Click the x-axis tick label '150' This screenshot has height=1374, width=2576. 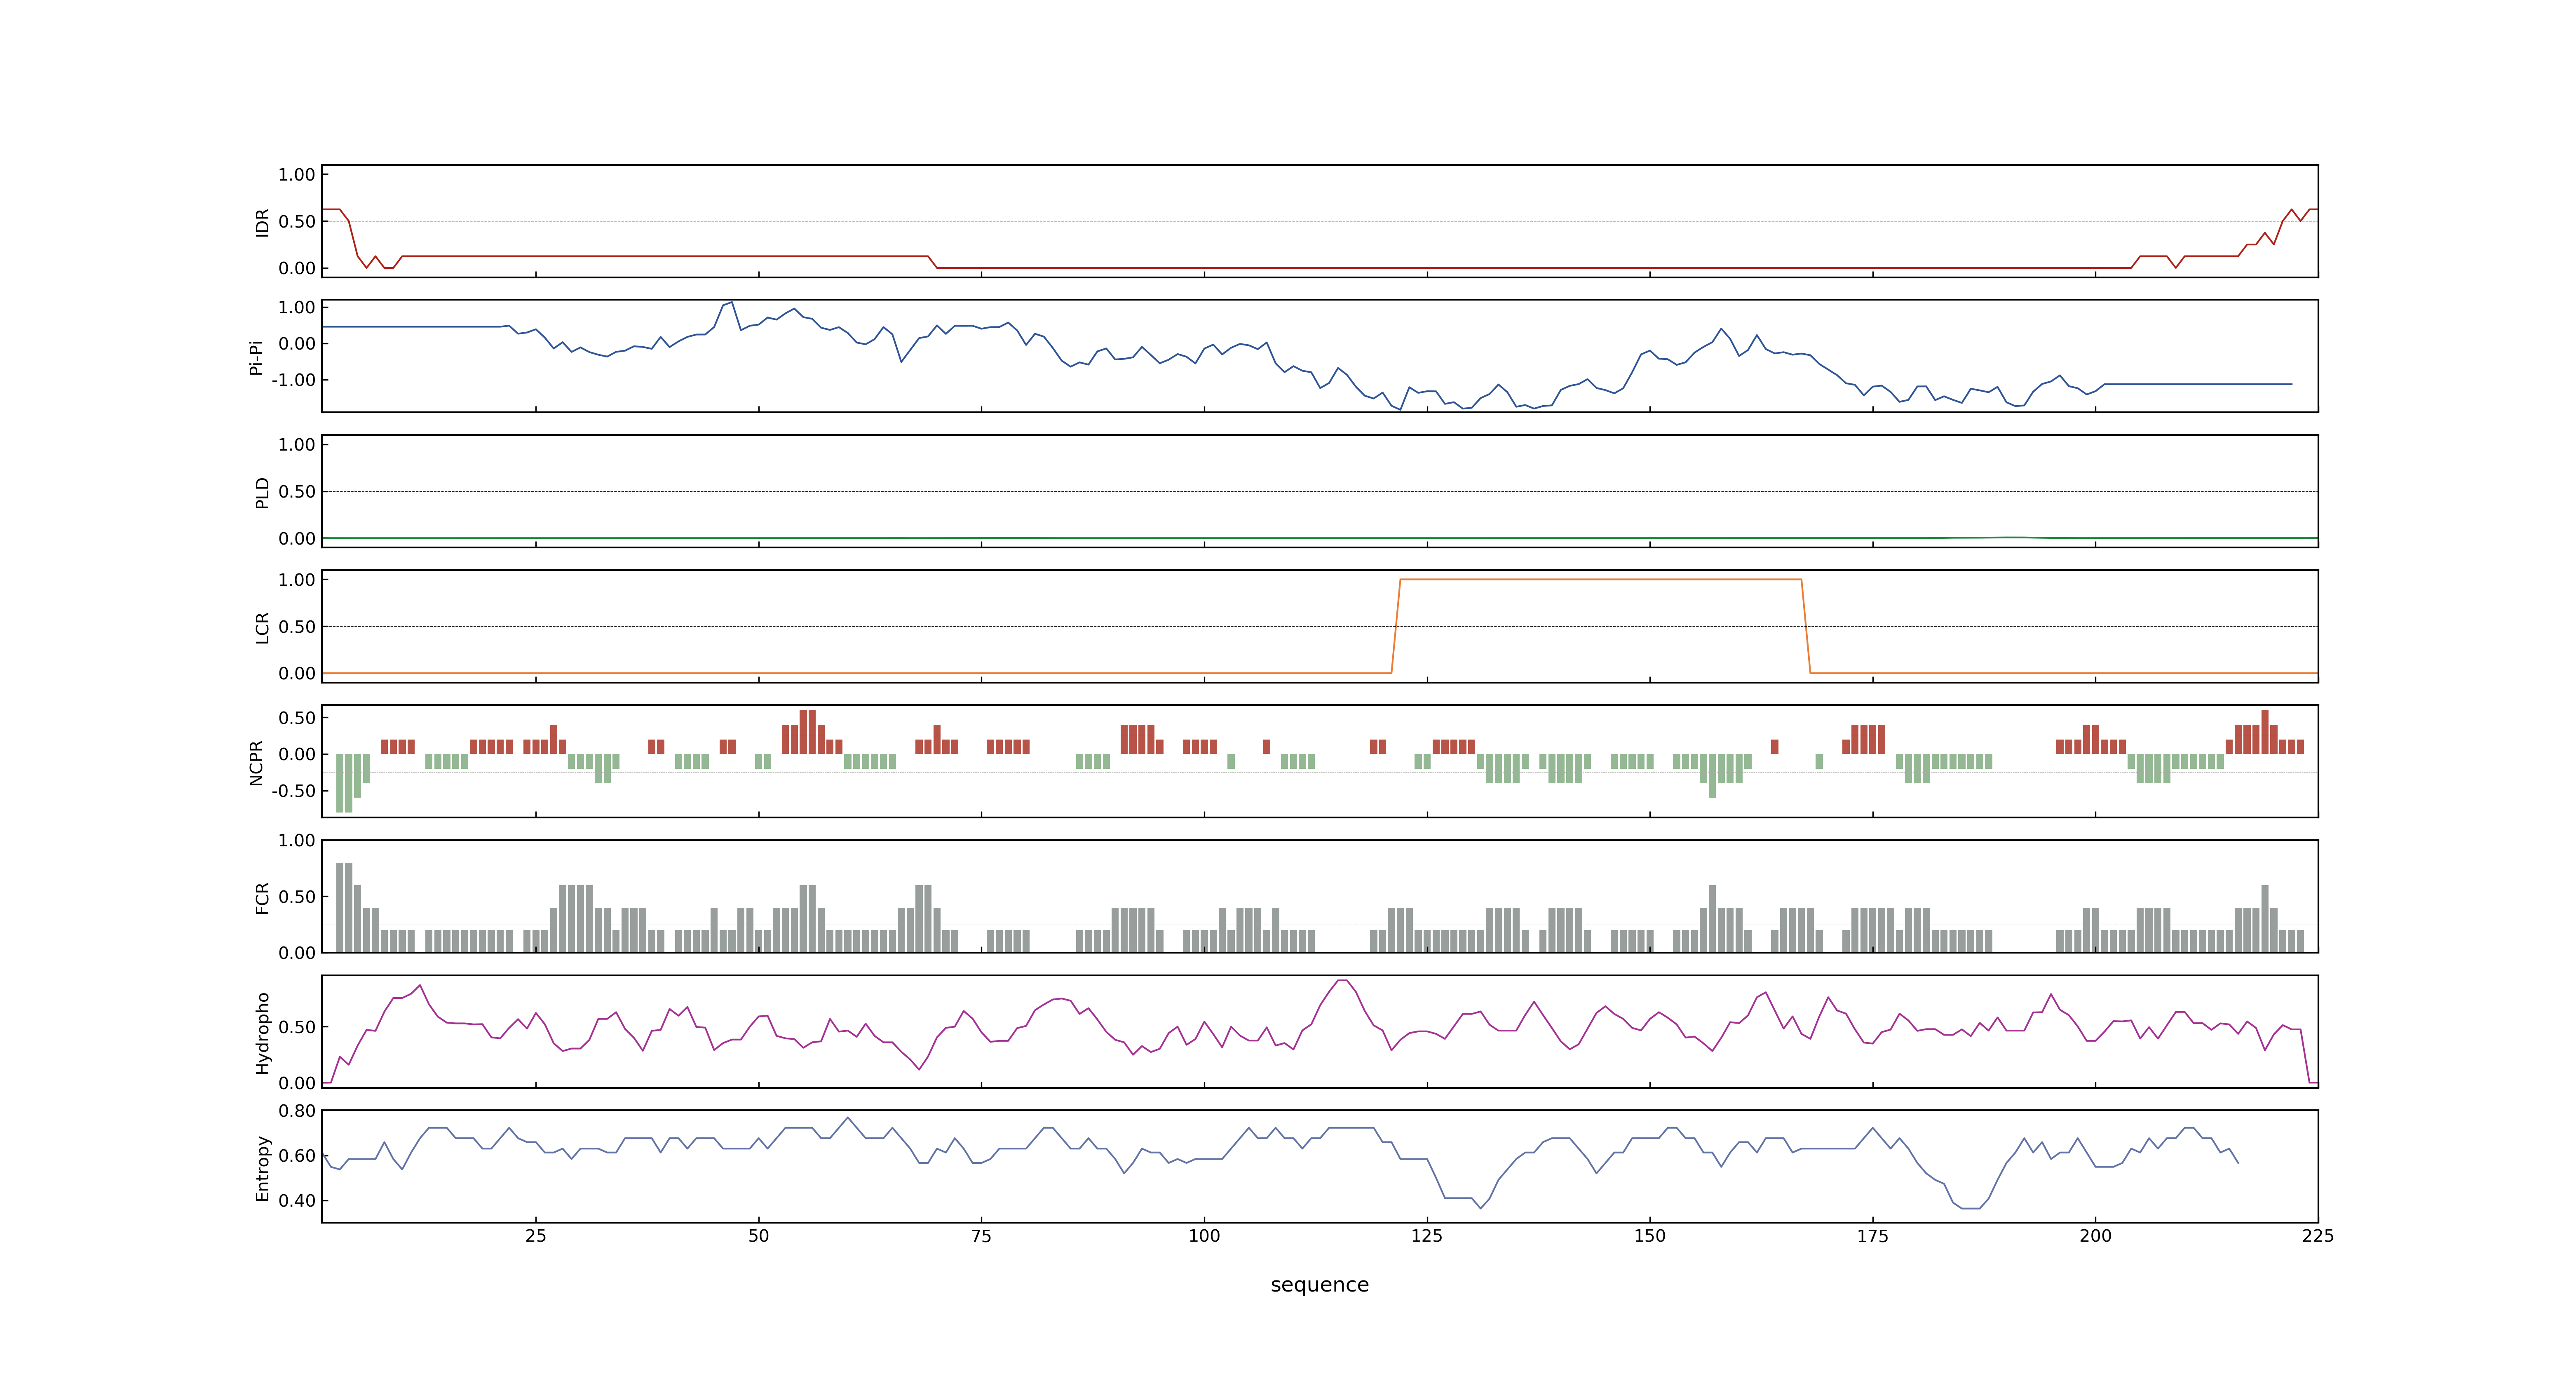[1650, 1236]
